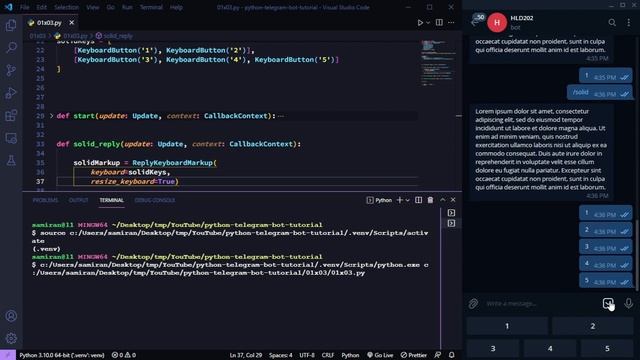
Task: Open the Manage gear icon
Action: pos(11,338)
